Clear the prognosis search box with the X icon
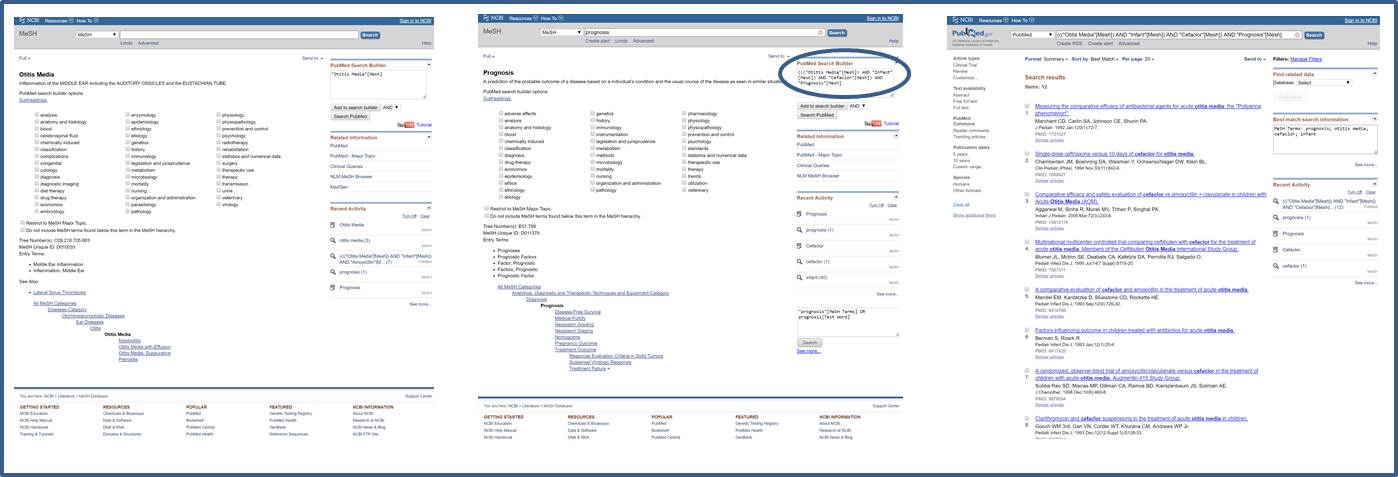Image resolution: width=1398 pixels, height=477 pixels. pos(821,34)
